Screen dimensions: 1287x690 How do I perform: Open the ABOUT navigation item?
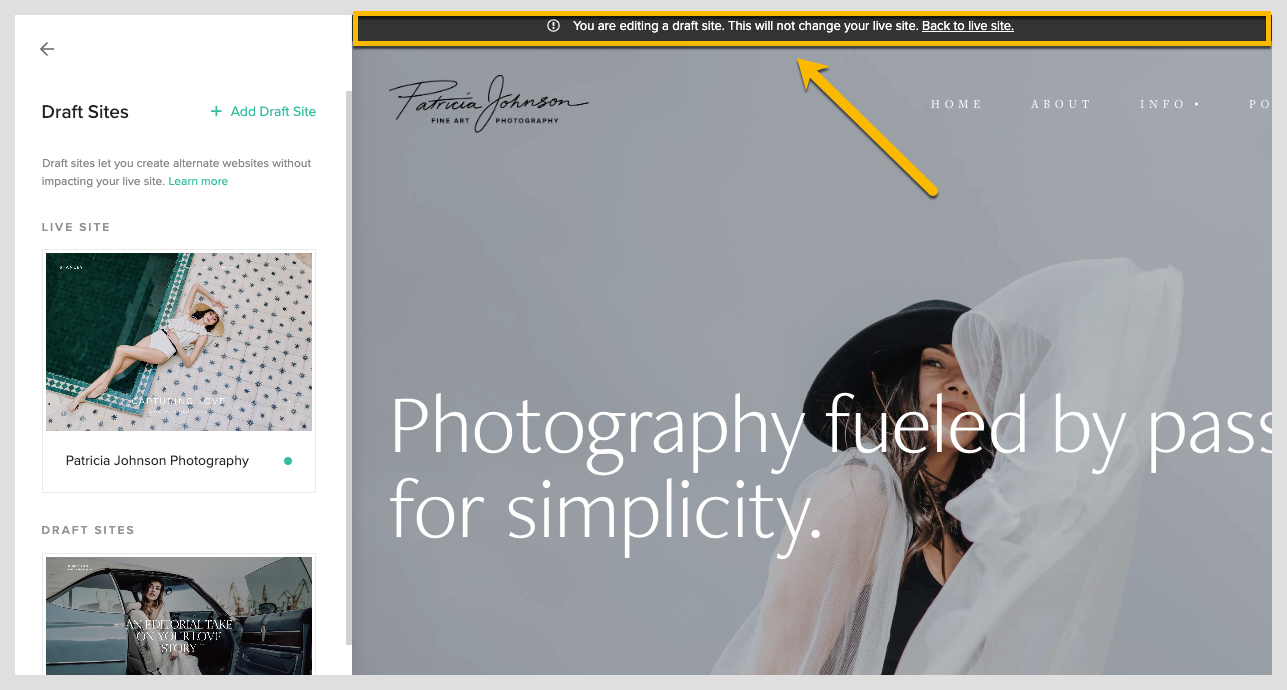pos(1061,104)
